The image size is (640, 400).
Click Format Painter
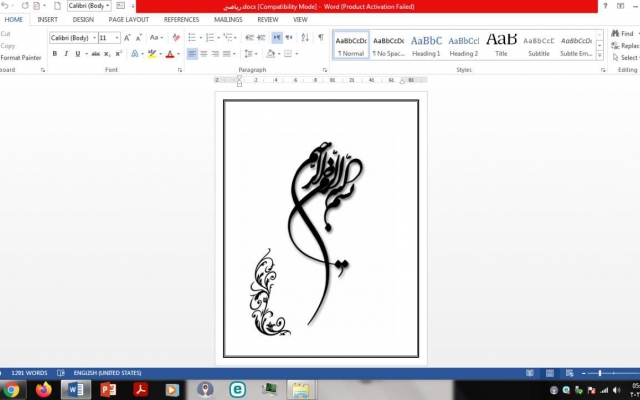click(x=21, y=58)
